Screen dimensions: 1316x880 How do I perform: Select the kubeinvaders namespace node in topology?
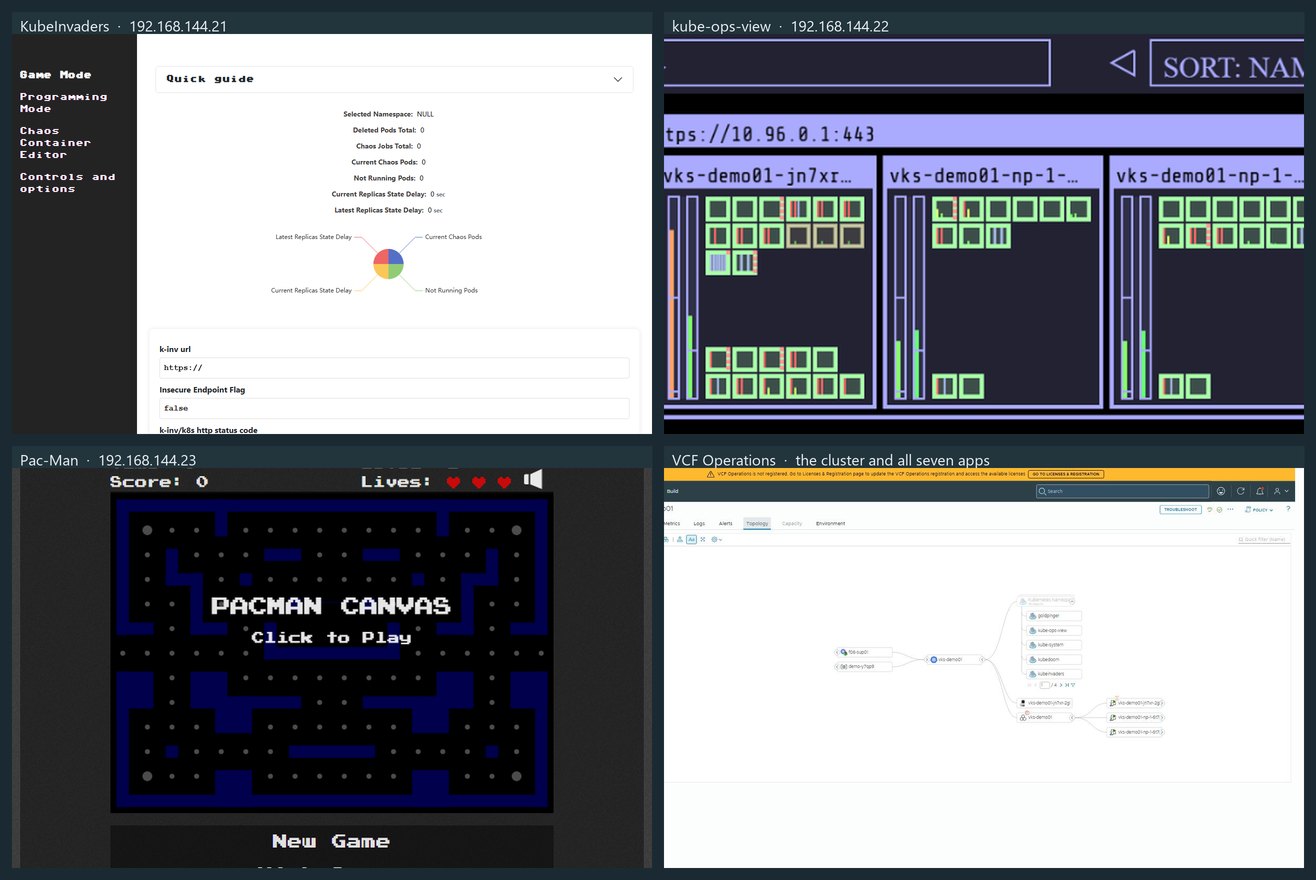click(1054, 674)
